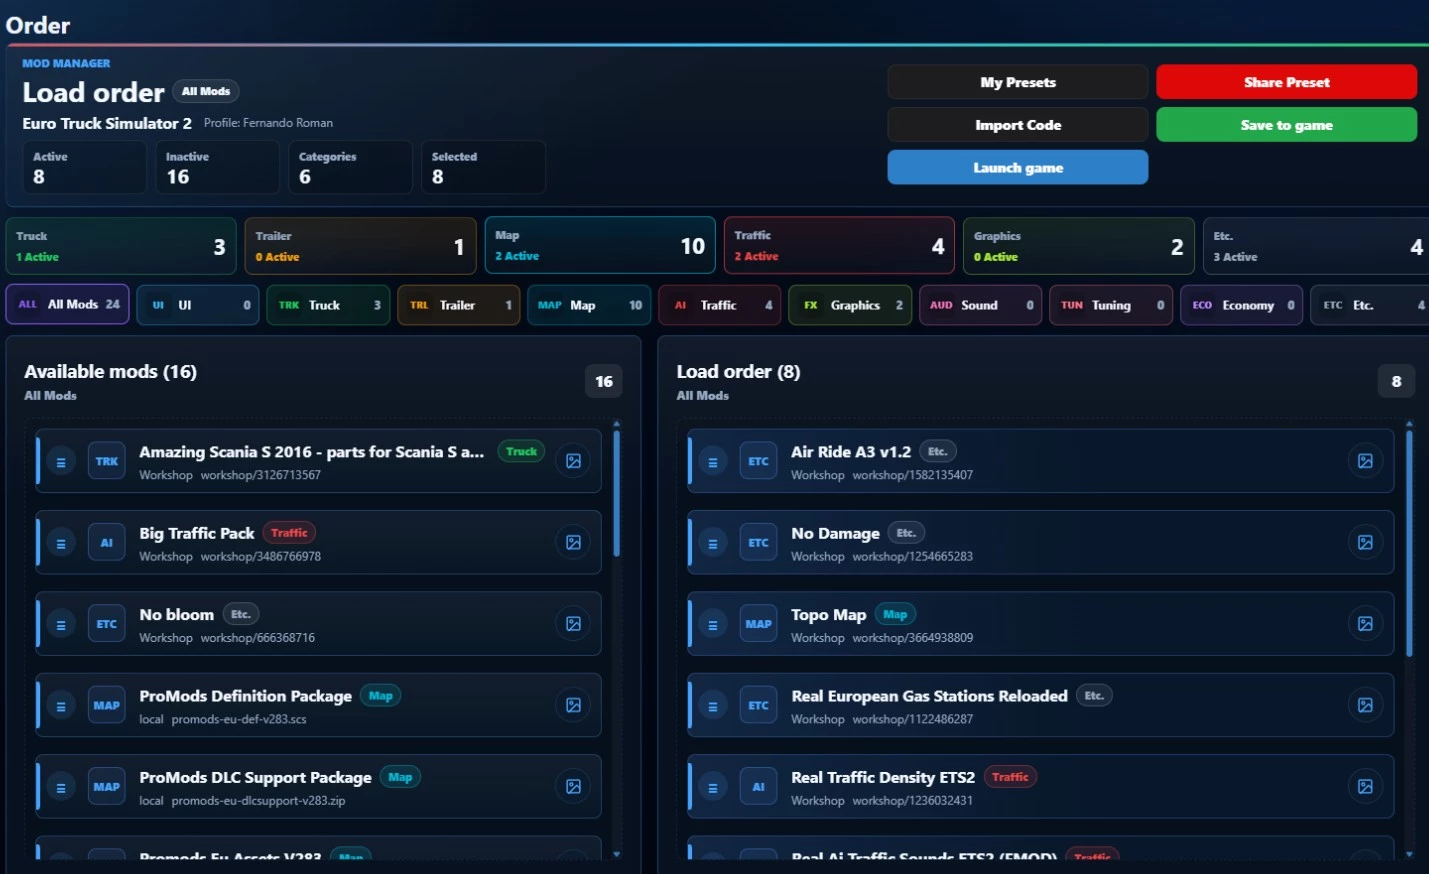Click handle icon on Real European Gas Stations
1429x874 pixels.
point(713,706)
